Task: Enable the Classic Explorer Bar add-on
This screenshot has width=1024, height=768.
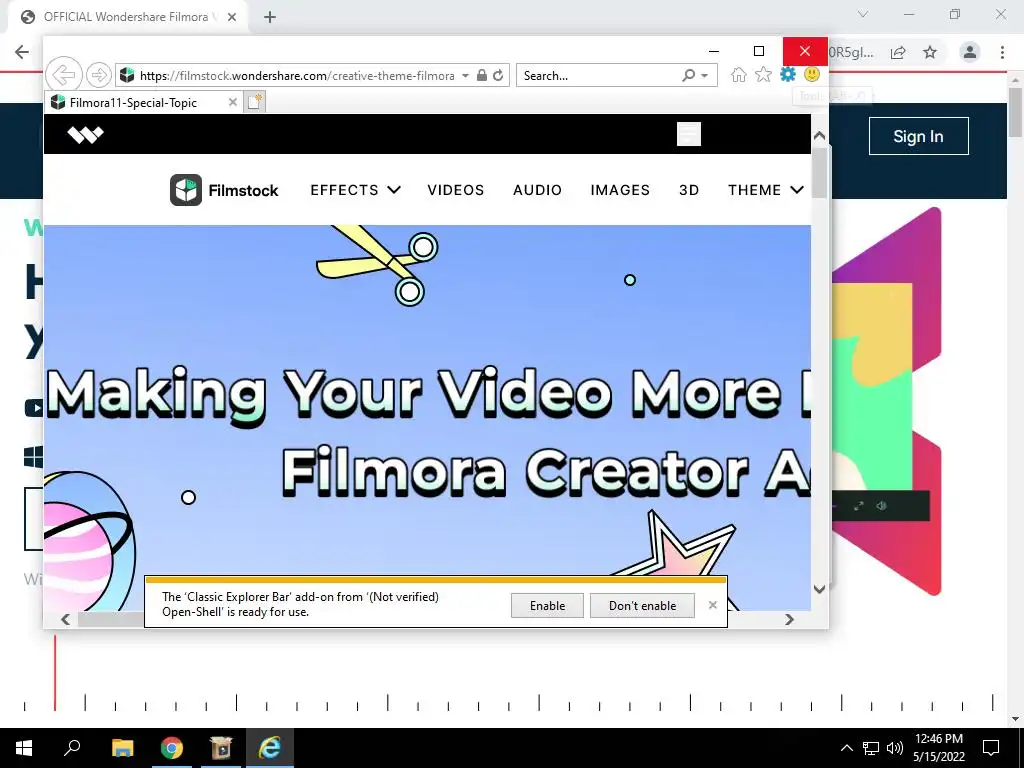Action: pos(547,605)
